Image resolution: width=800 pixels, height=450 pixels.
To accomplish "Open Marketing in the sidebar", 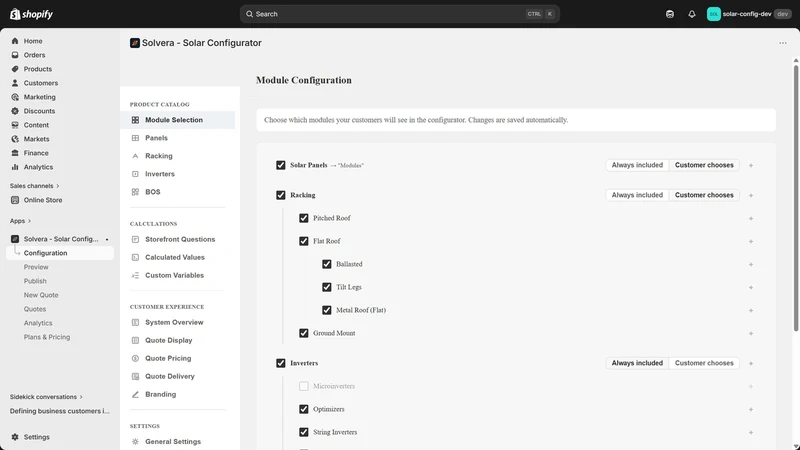I will click(39, 97).
